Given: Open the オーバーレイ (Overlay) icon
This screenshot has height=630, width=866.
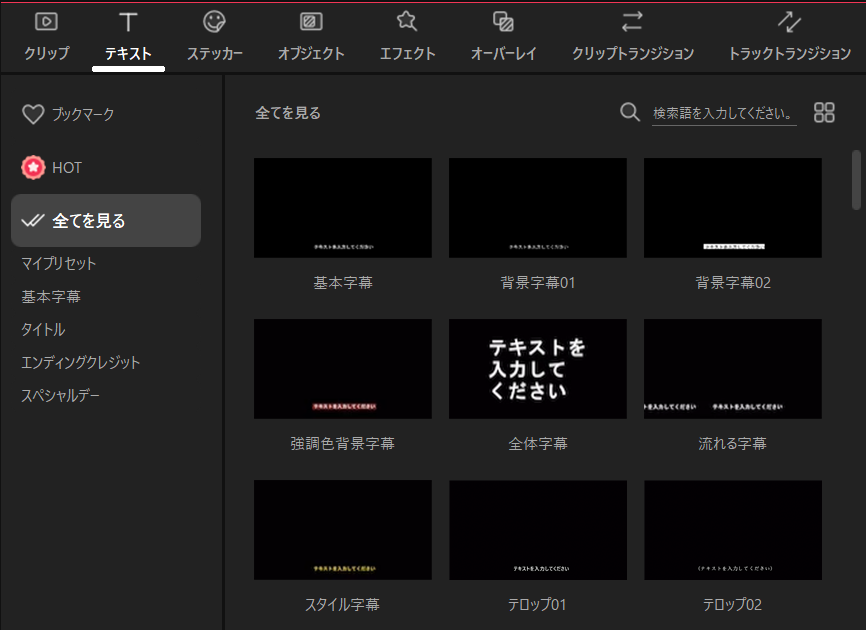Looking at the screenshot, I should point(504,22).
